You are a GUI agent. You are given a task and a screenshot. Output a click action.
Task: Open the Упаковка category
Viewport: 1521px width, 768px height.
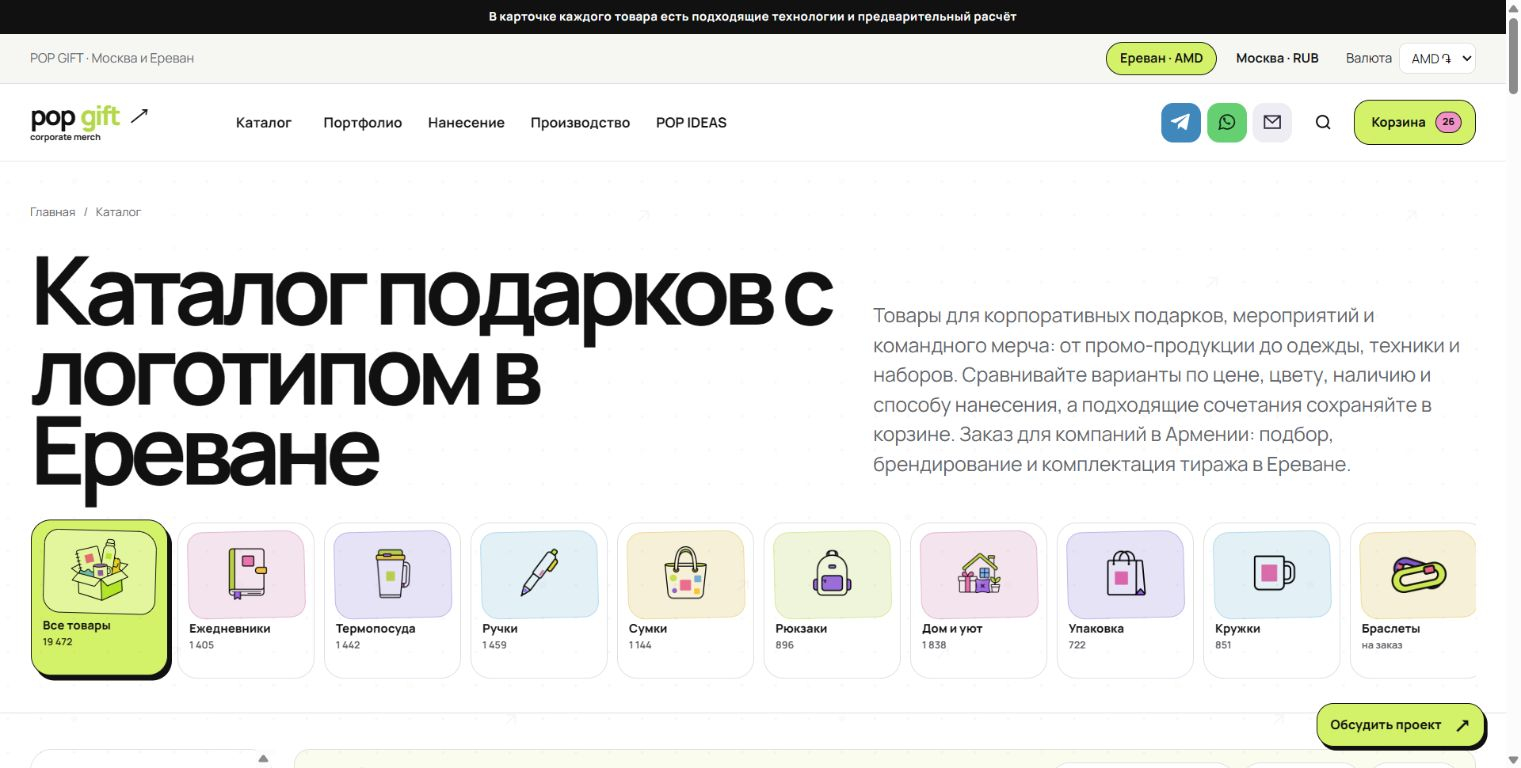(x=1125, y=600)
